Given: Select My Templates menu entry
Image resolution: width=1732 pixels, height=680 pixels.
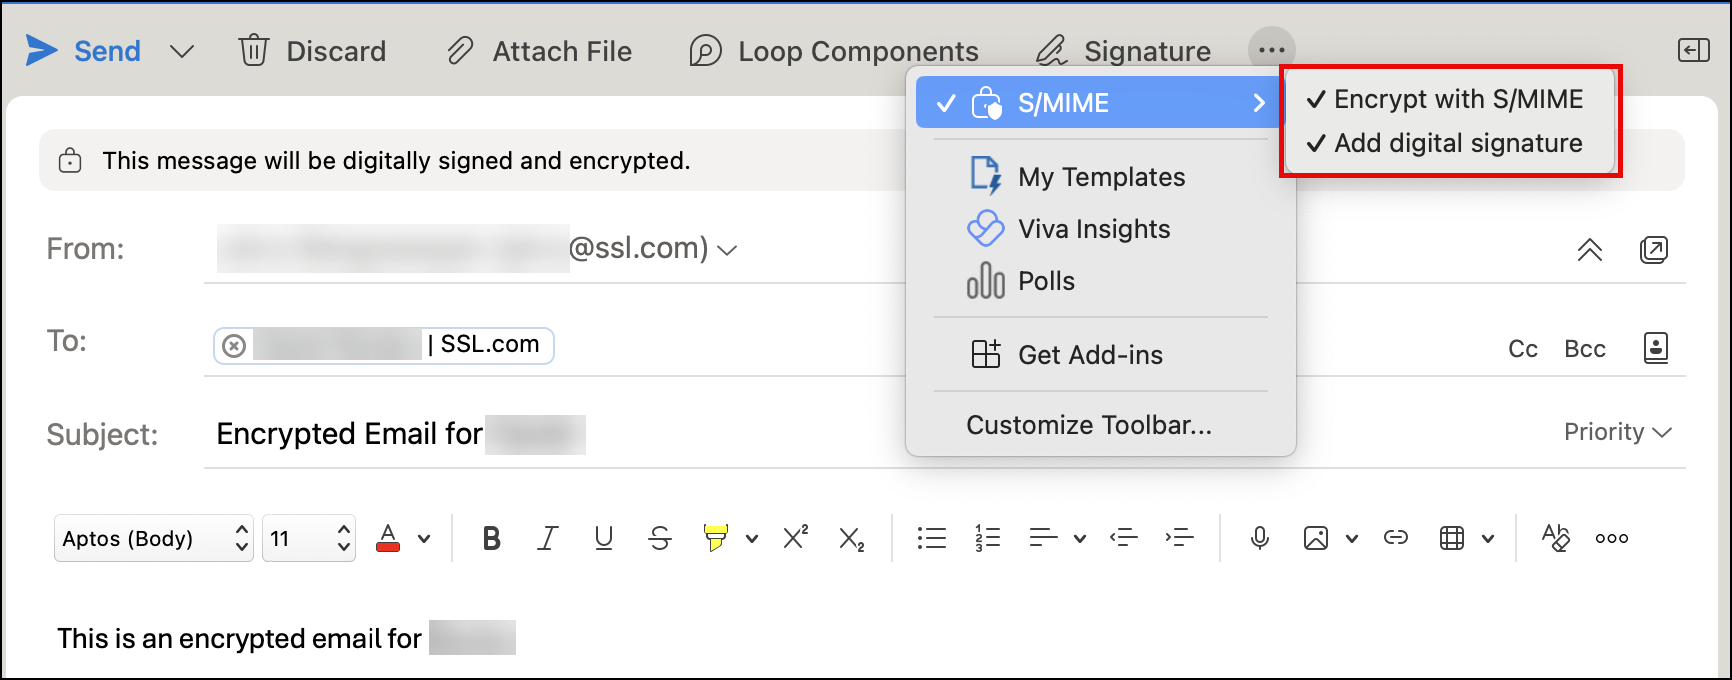Looking at the screenshot, I should click(x=1100, y=177).
